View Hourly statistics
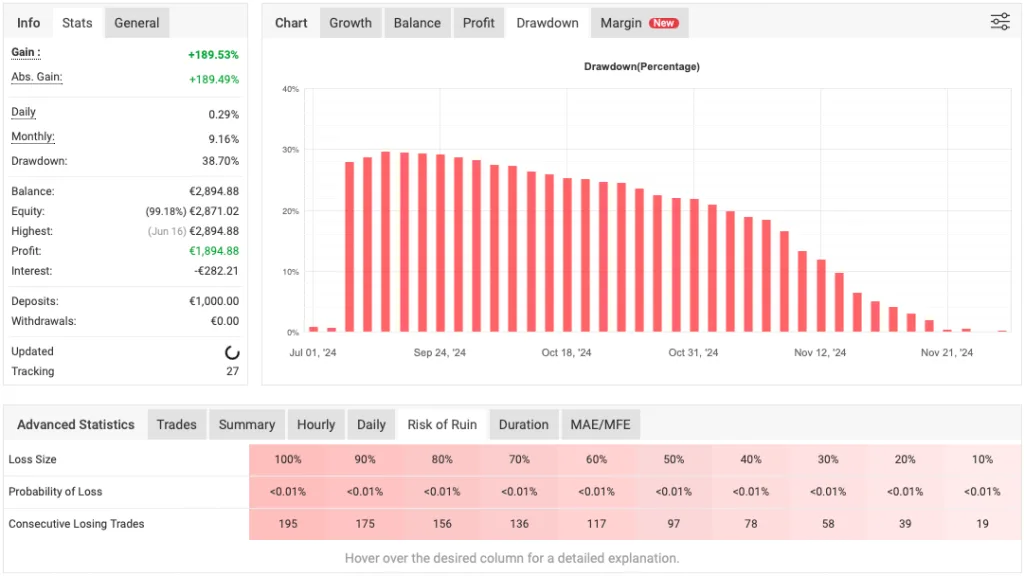This screenshot has width=1024, height=576. (316, 424)
